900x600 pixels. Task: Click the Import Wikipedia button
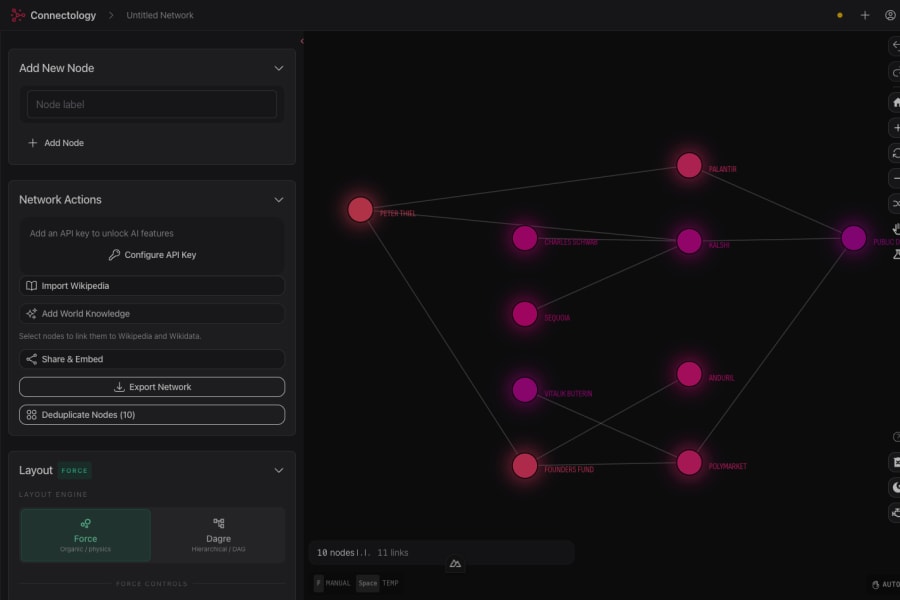(x=152, y=286)
